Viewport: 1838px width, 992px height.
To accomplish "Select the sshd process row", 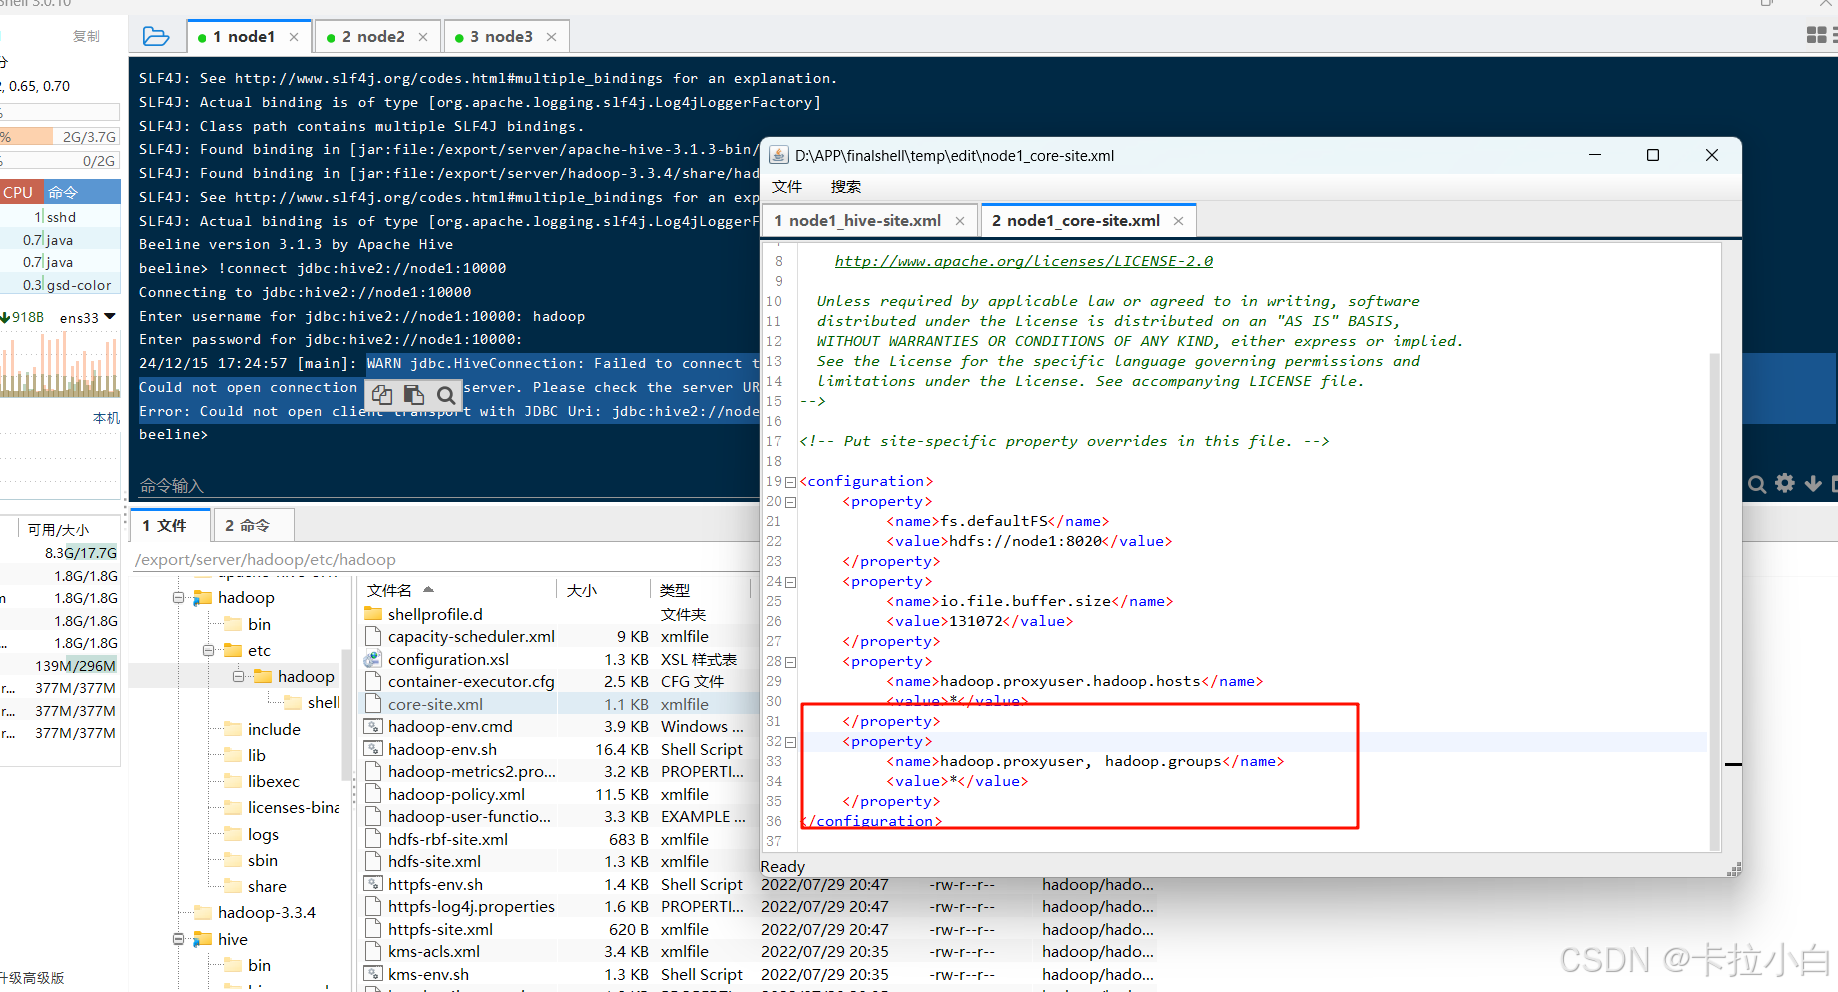I will tap(60, 217).
